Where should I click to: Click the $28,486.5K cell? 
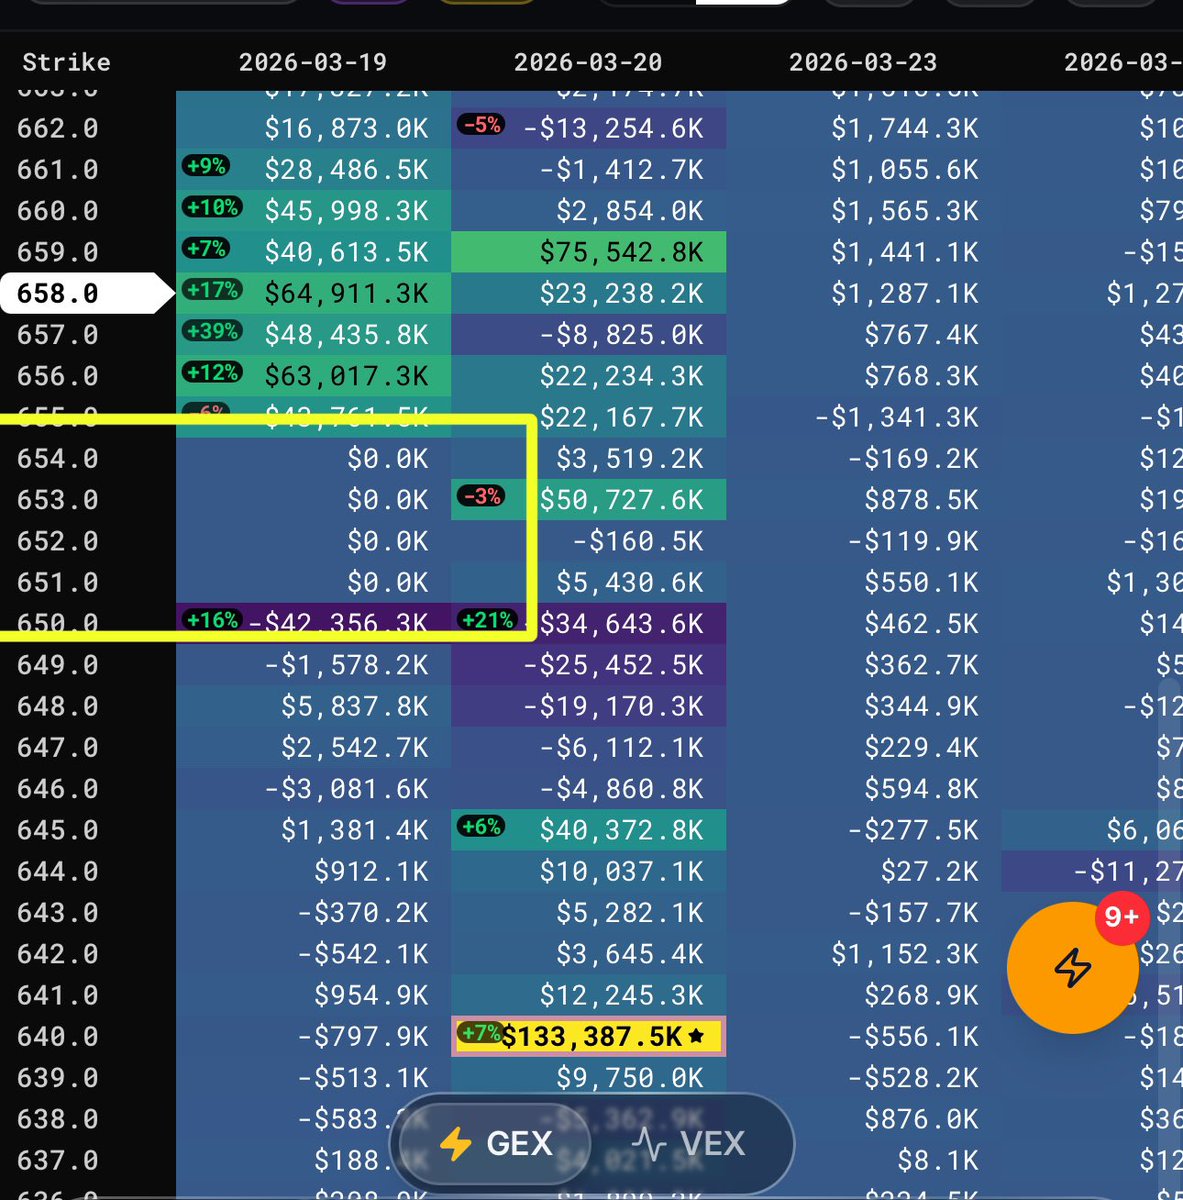point(314,170)
